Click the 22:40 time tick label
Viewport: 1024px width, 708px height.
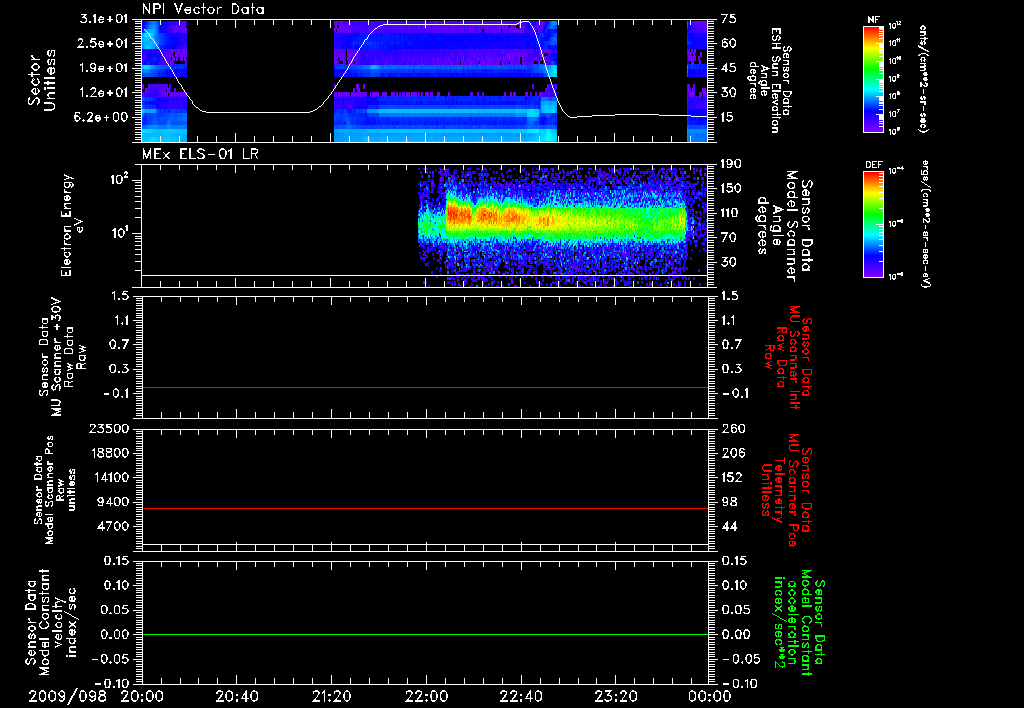[x=521, y=696]
